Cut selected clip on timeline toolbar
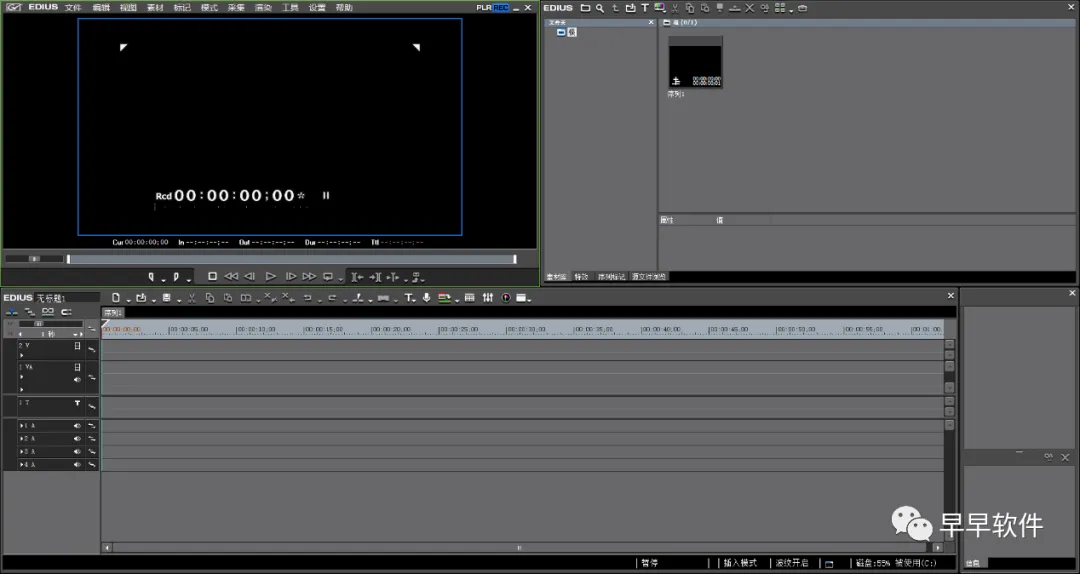The height and width of the screenshot is (574, 1080). click(192, 298)
